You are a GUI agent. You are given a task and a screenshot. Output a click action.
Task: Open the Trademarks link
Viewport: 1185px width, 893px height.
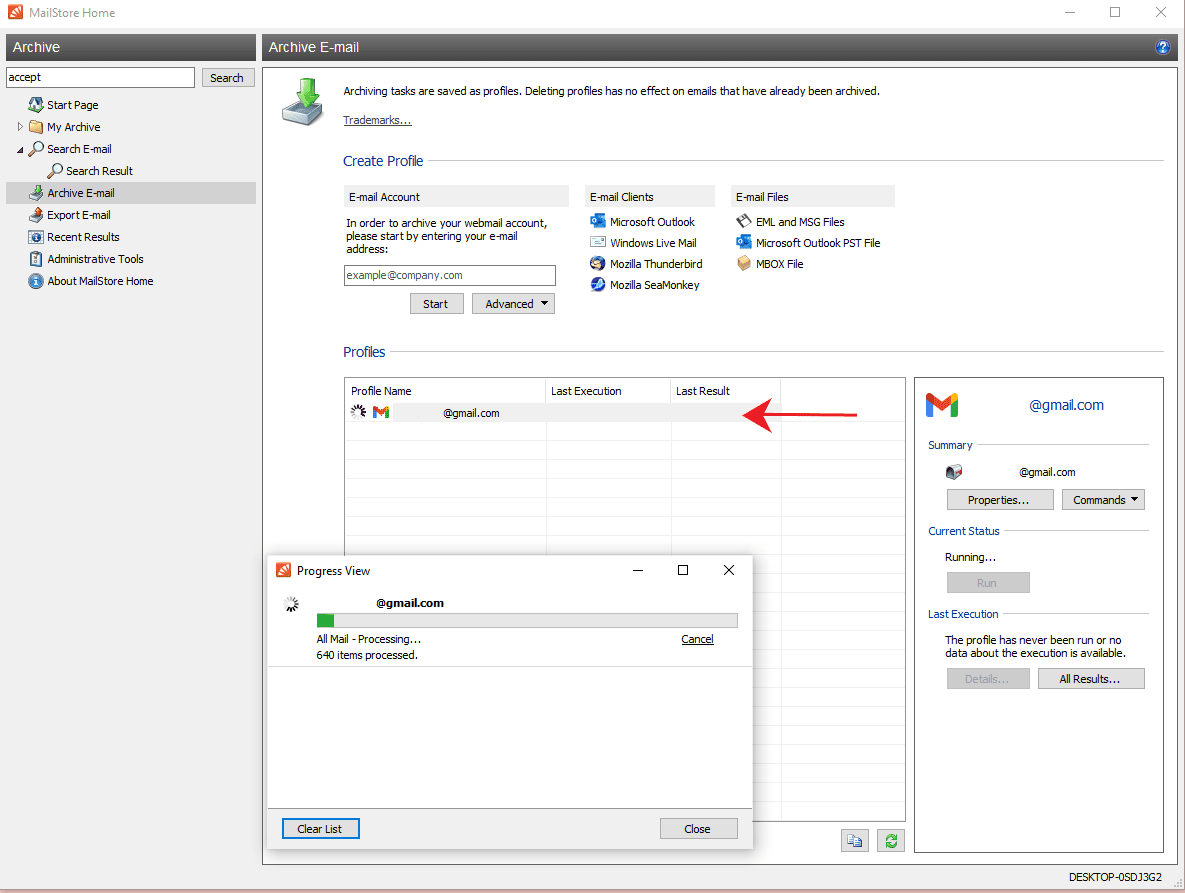[377, 119]
